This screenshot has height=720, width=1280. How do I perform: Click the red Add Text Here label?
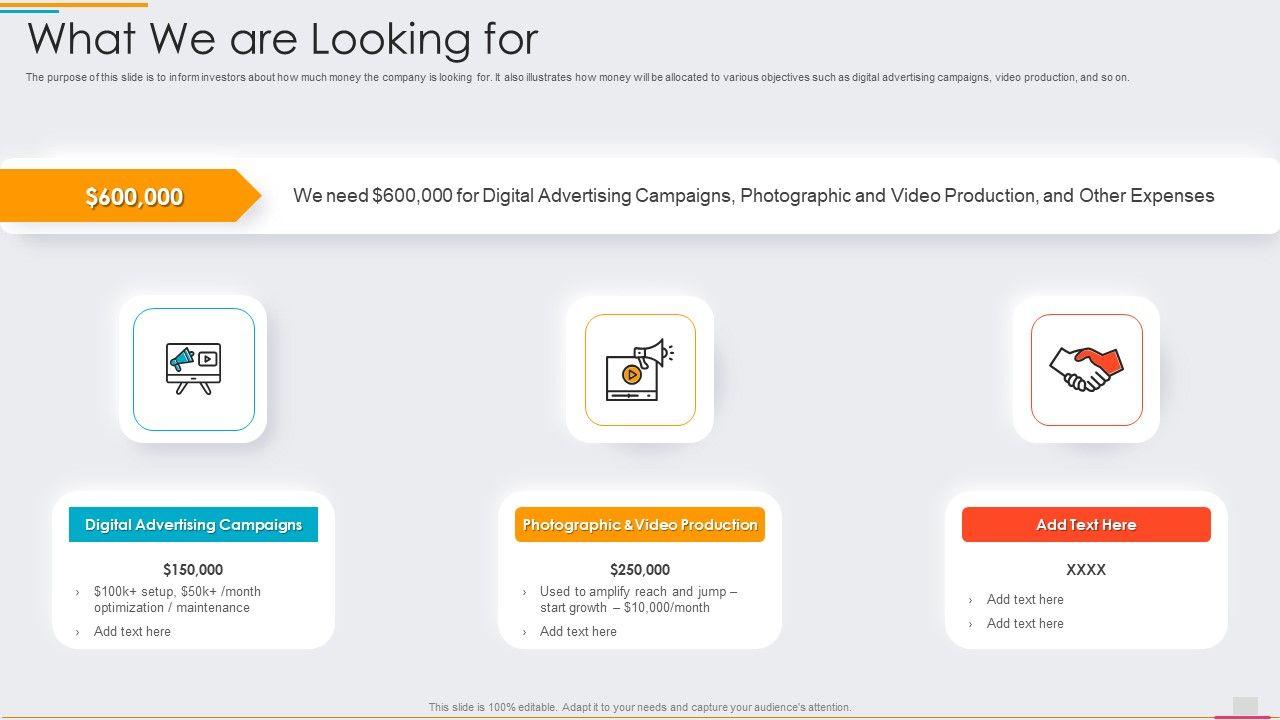tap(1086, 525)
